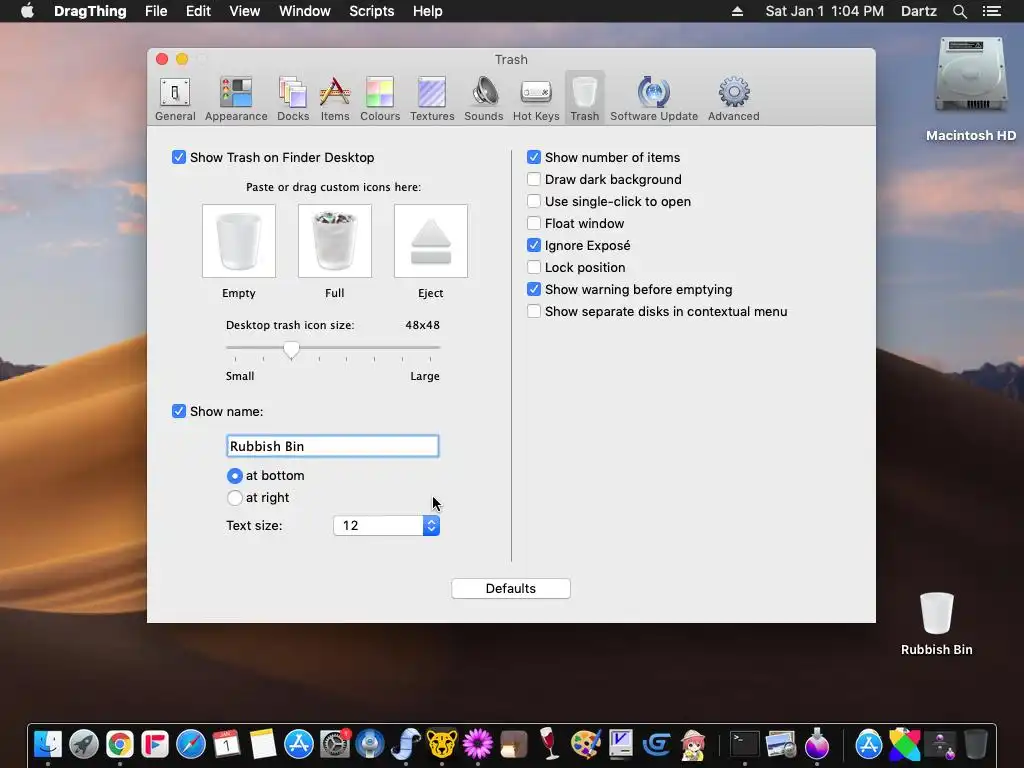This screenshot has height=768, width=1024.
Task: Open the File menu
Action: 156,11
